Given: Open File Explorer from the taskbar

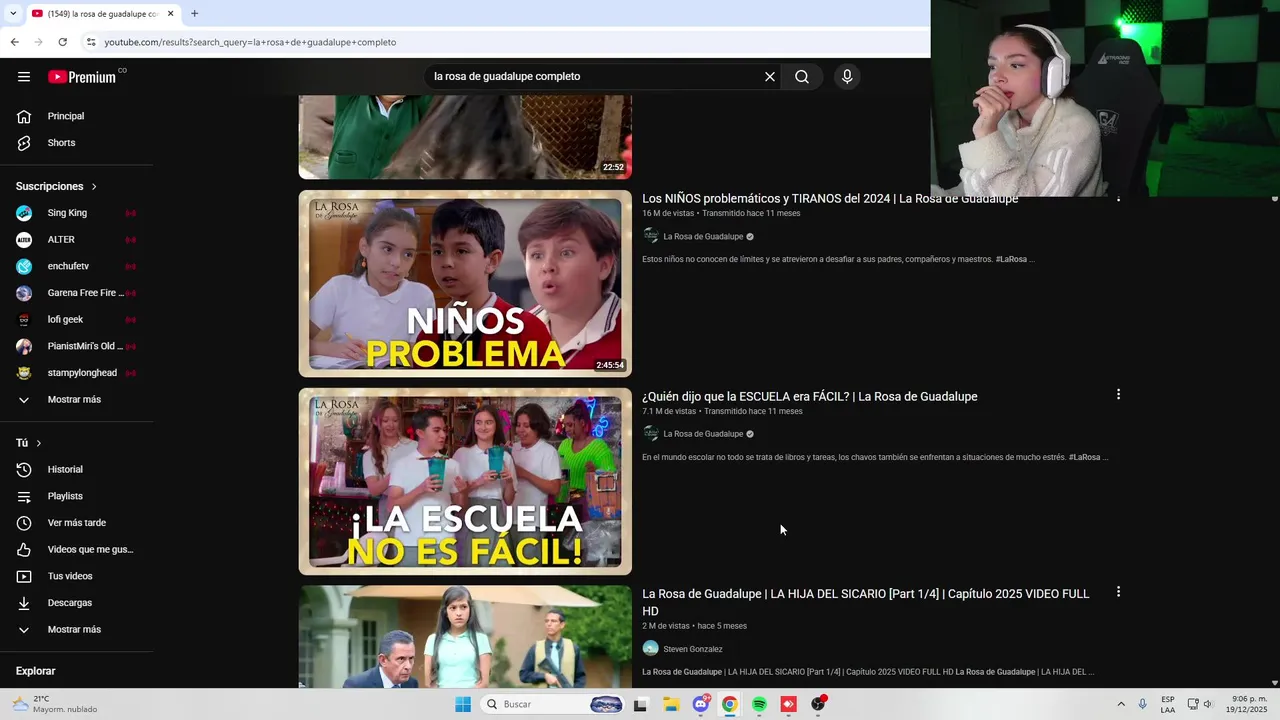Looking at the screenshot, I should point(671,704).
